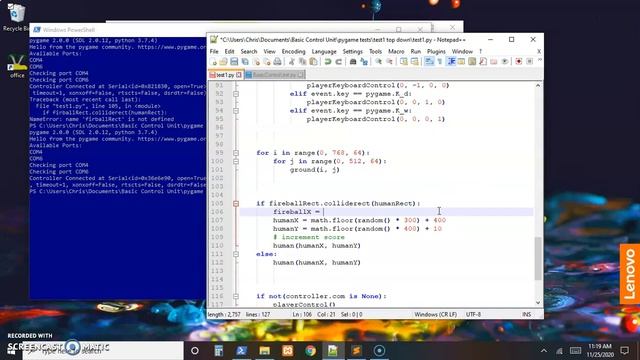
Task: Start macro recording with red record icon
Action: (x=518, y=62)
